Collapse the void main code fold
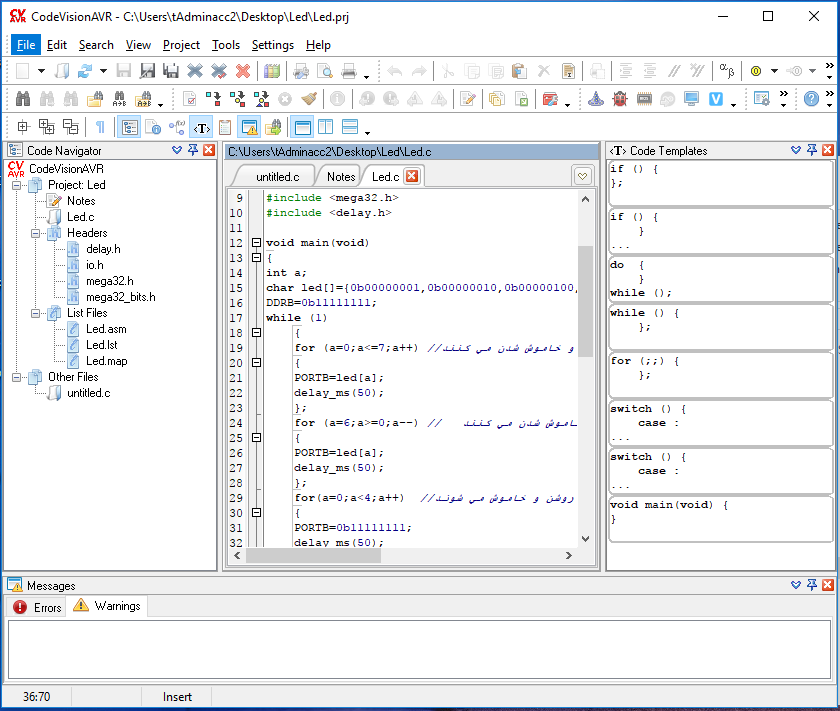The height and width of the screenshot is (711, 840). tap(257, 243)
